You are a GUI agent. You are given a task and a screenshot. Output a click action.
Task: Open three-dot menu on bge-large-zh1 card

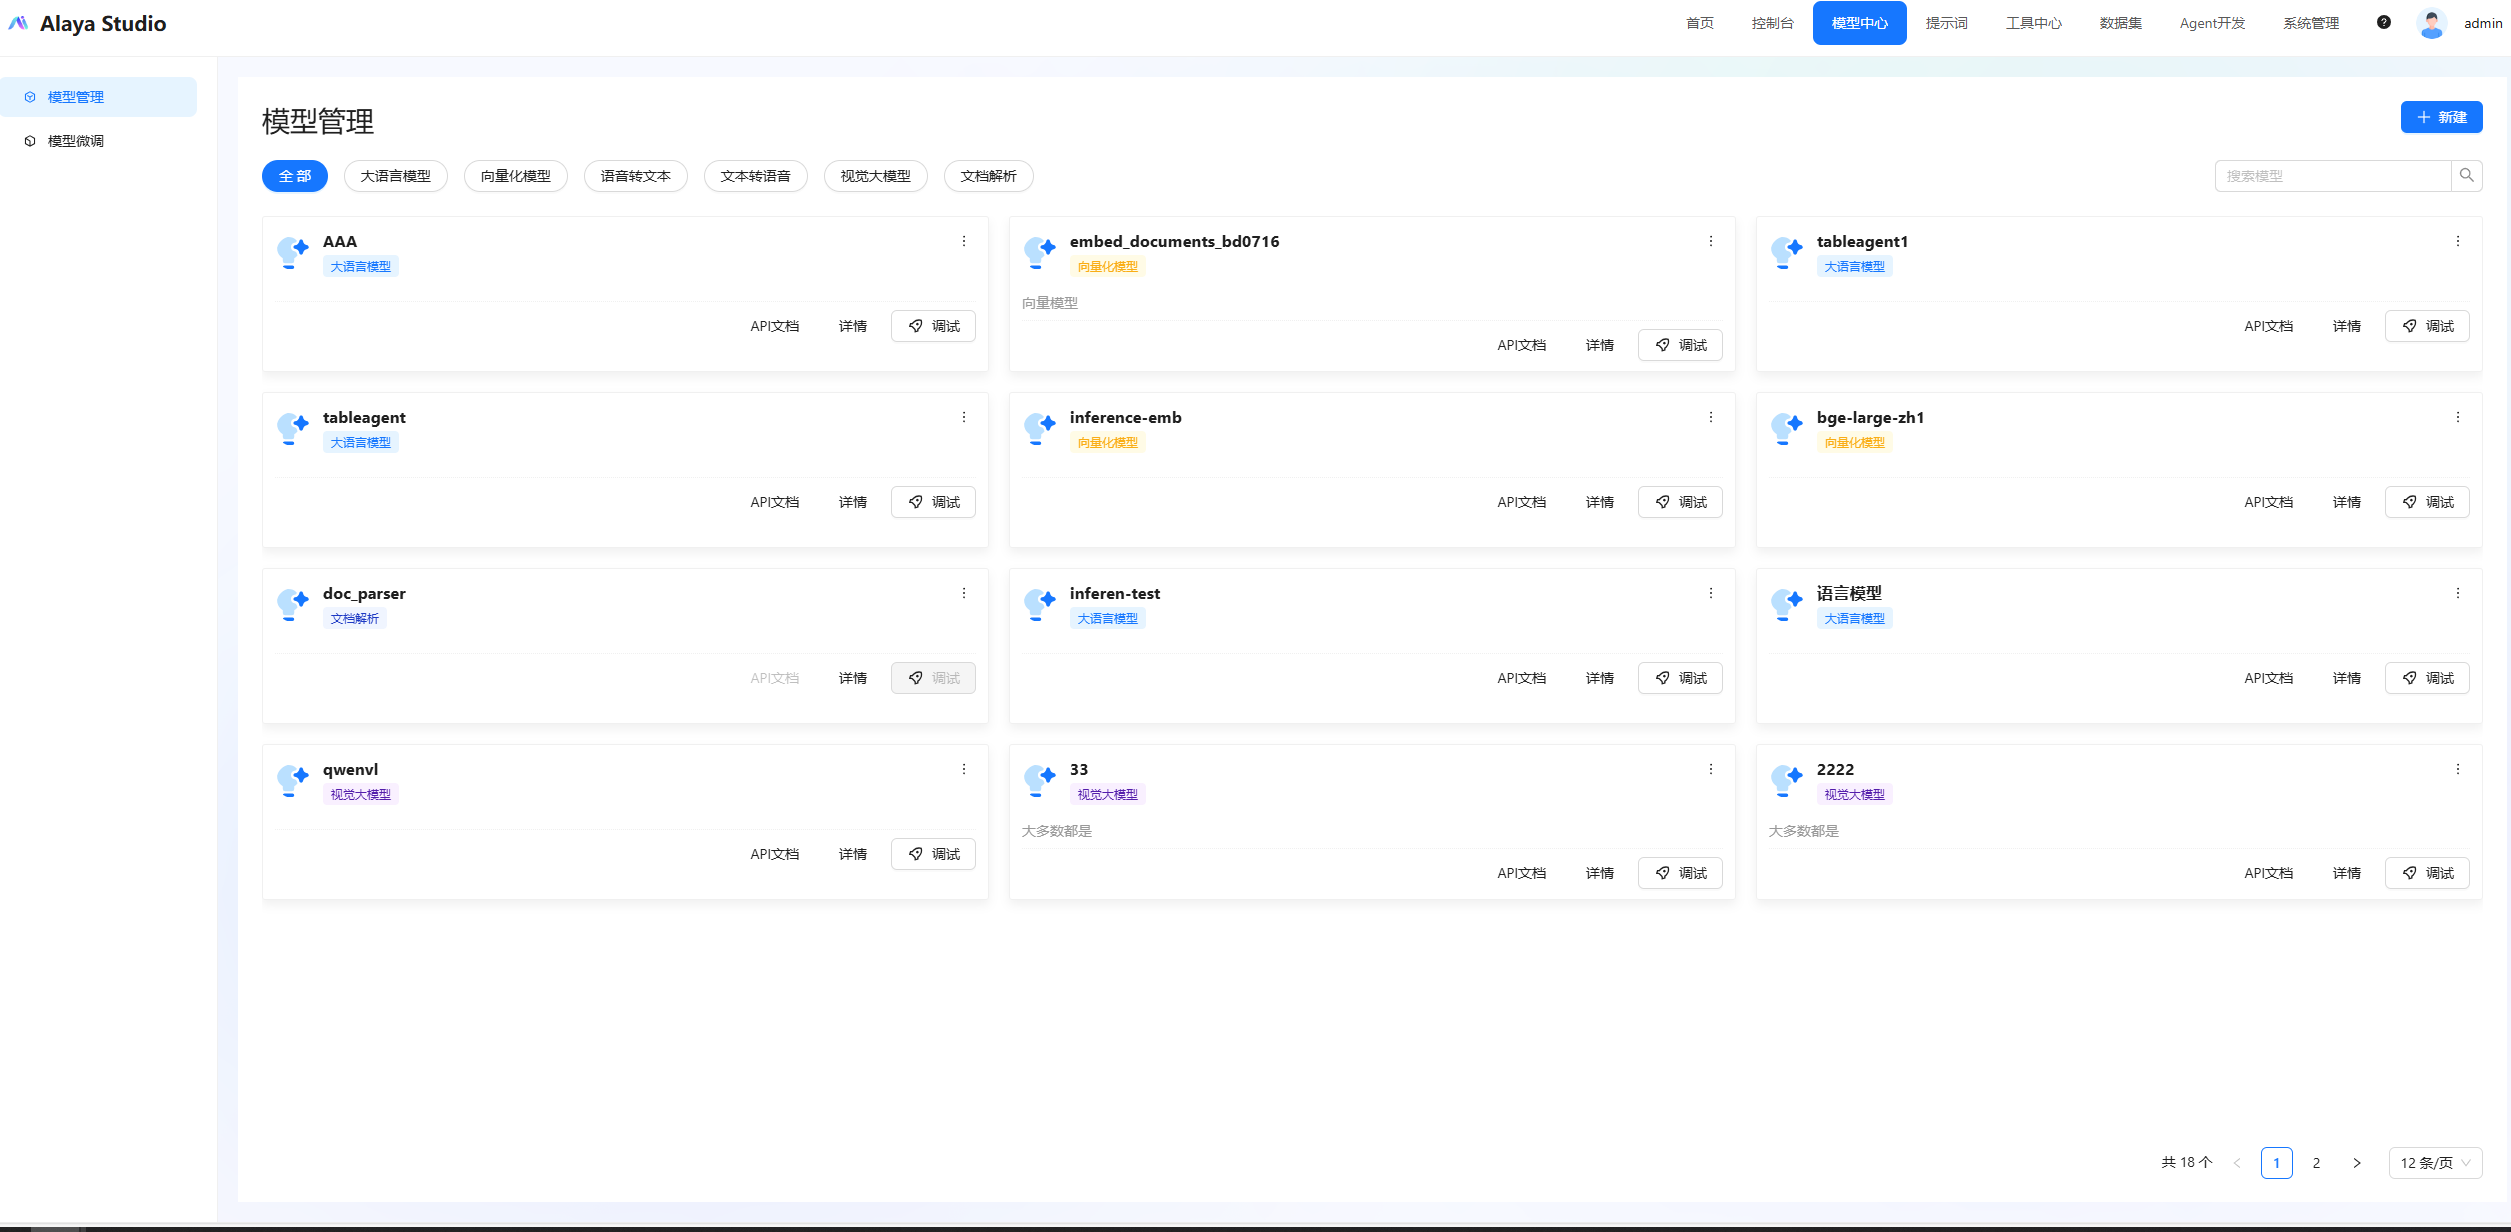tap(2457, 417)
